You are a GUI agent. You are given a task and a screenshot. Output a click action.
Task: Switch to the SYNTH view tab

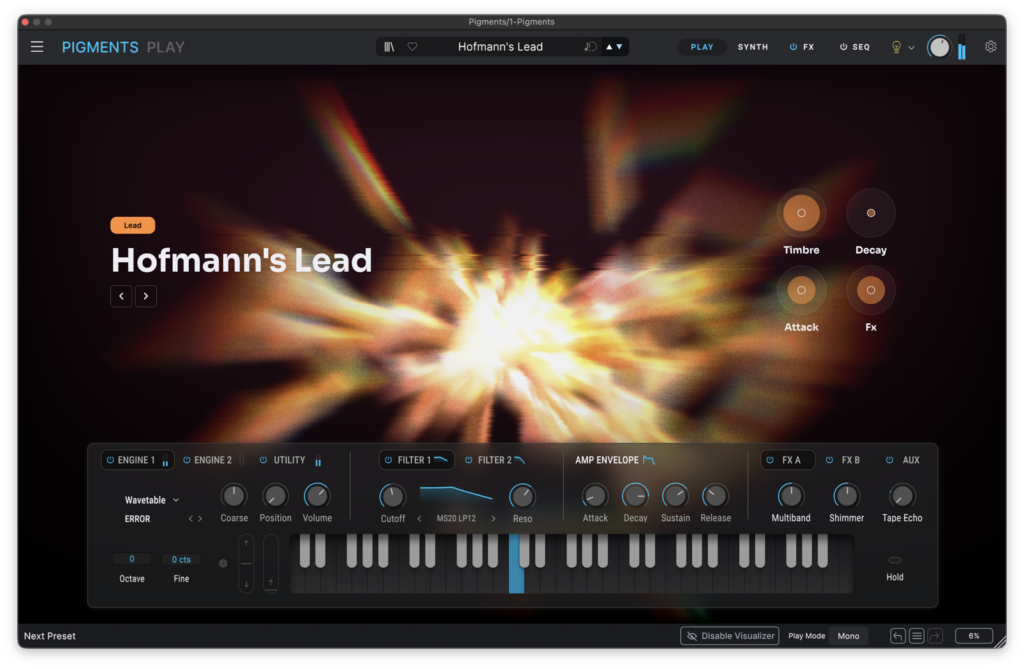(x=753, y=47)
